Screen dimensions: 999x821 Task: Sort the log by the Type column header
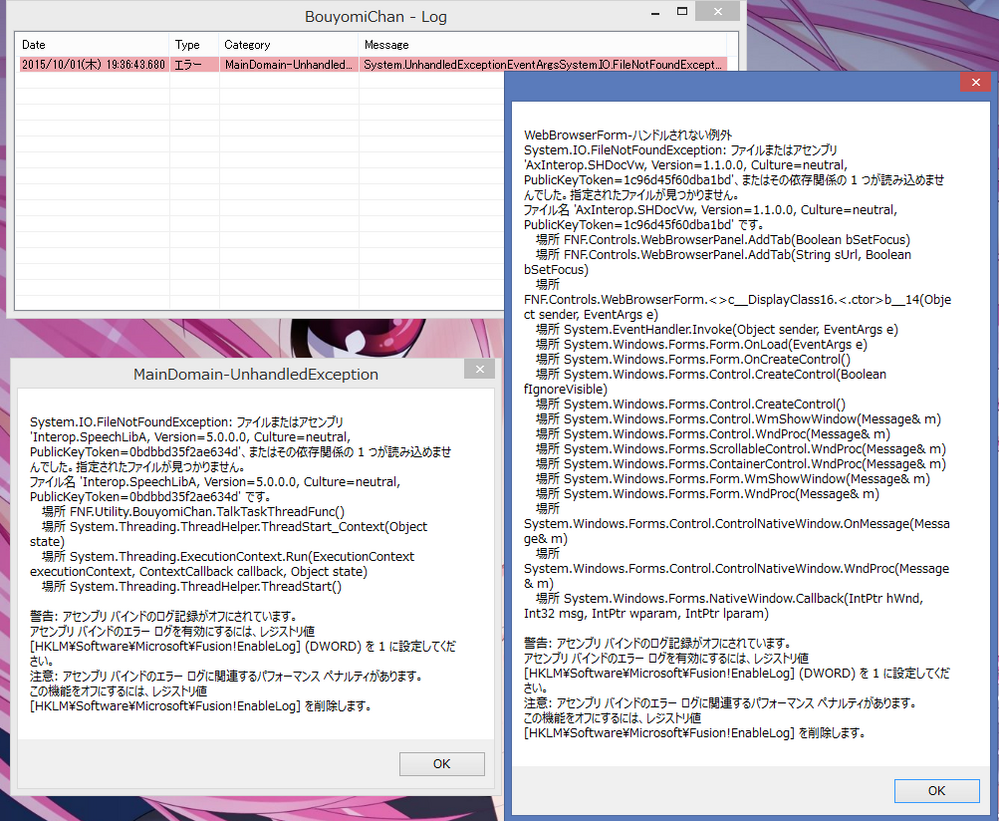[194, 45]
